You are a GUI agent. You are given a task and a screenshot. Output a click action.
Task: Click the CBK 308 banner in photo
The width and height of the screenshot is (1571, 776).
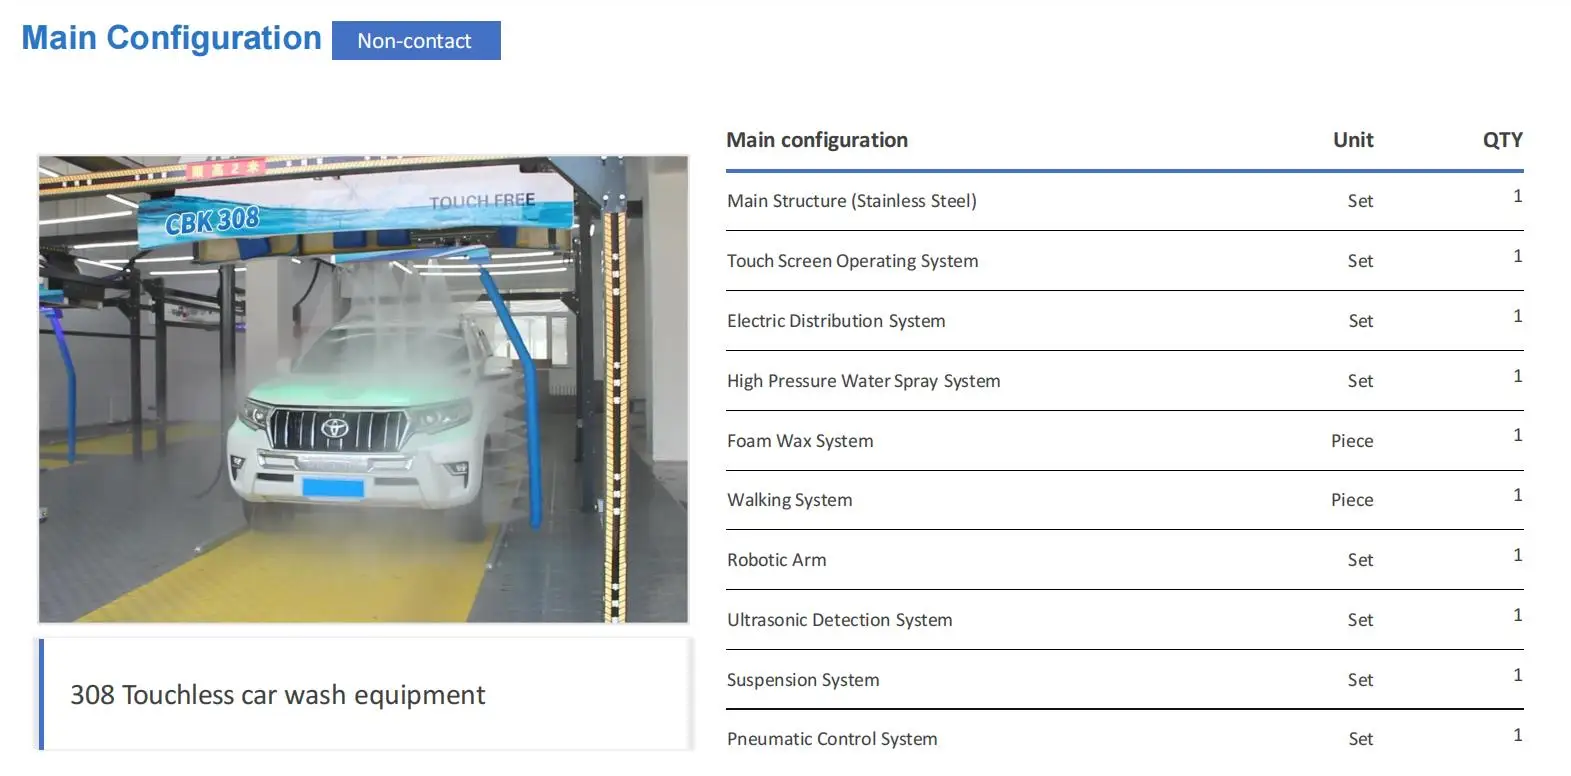pos(212,219)
